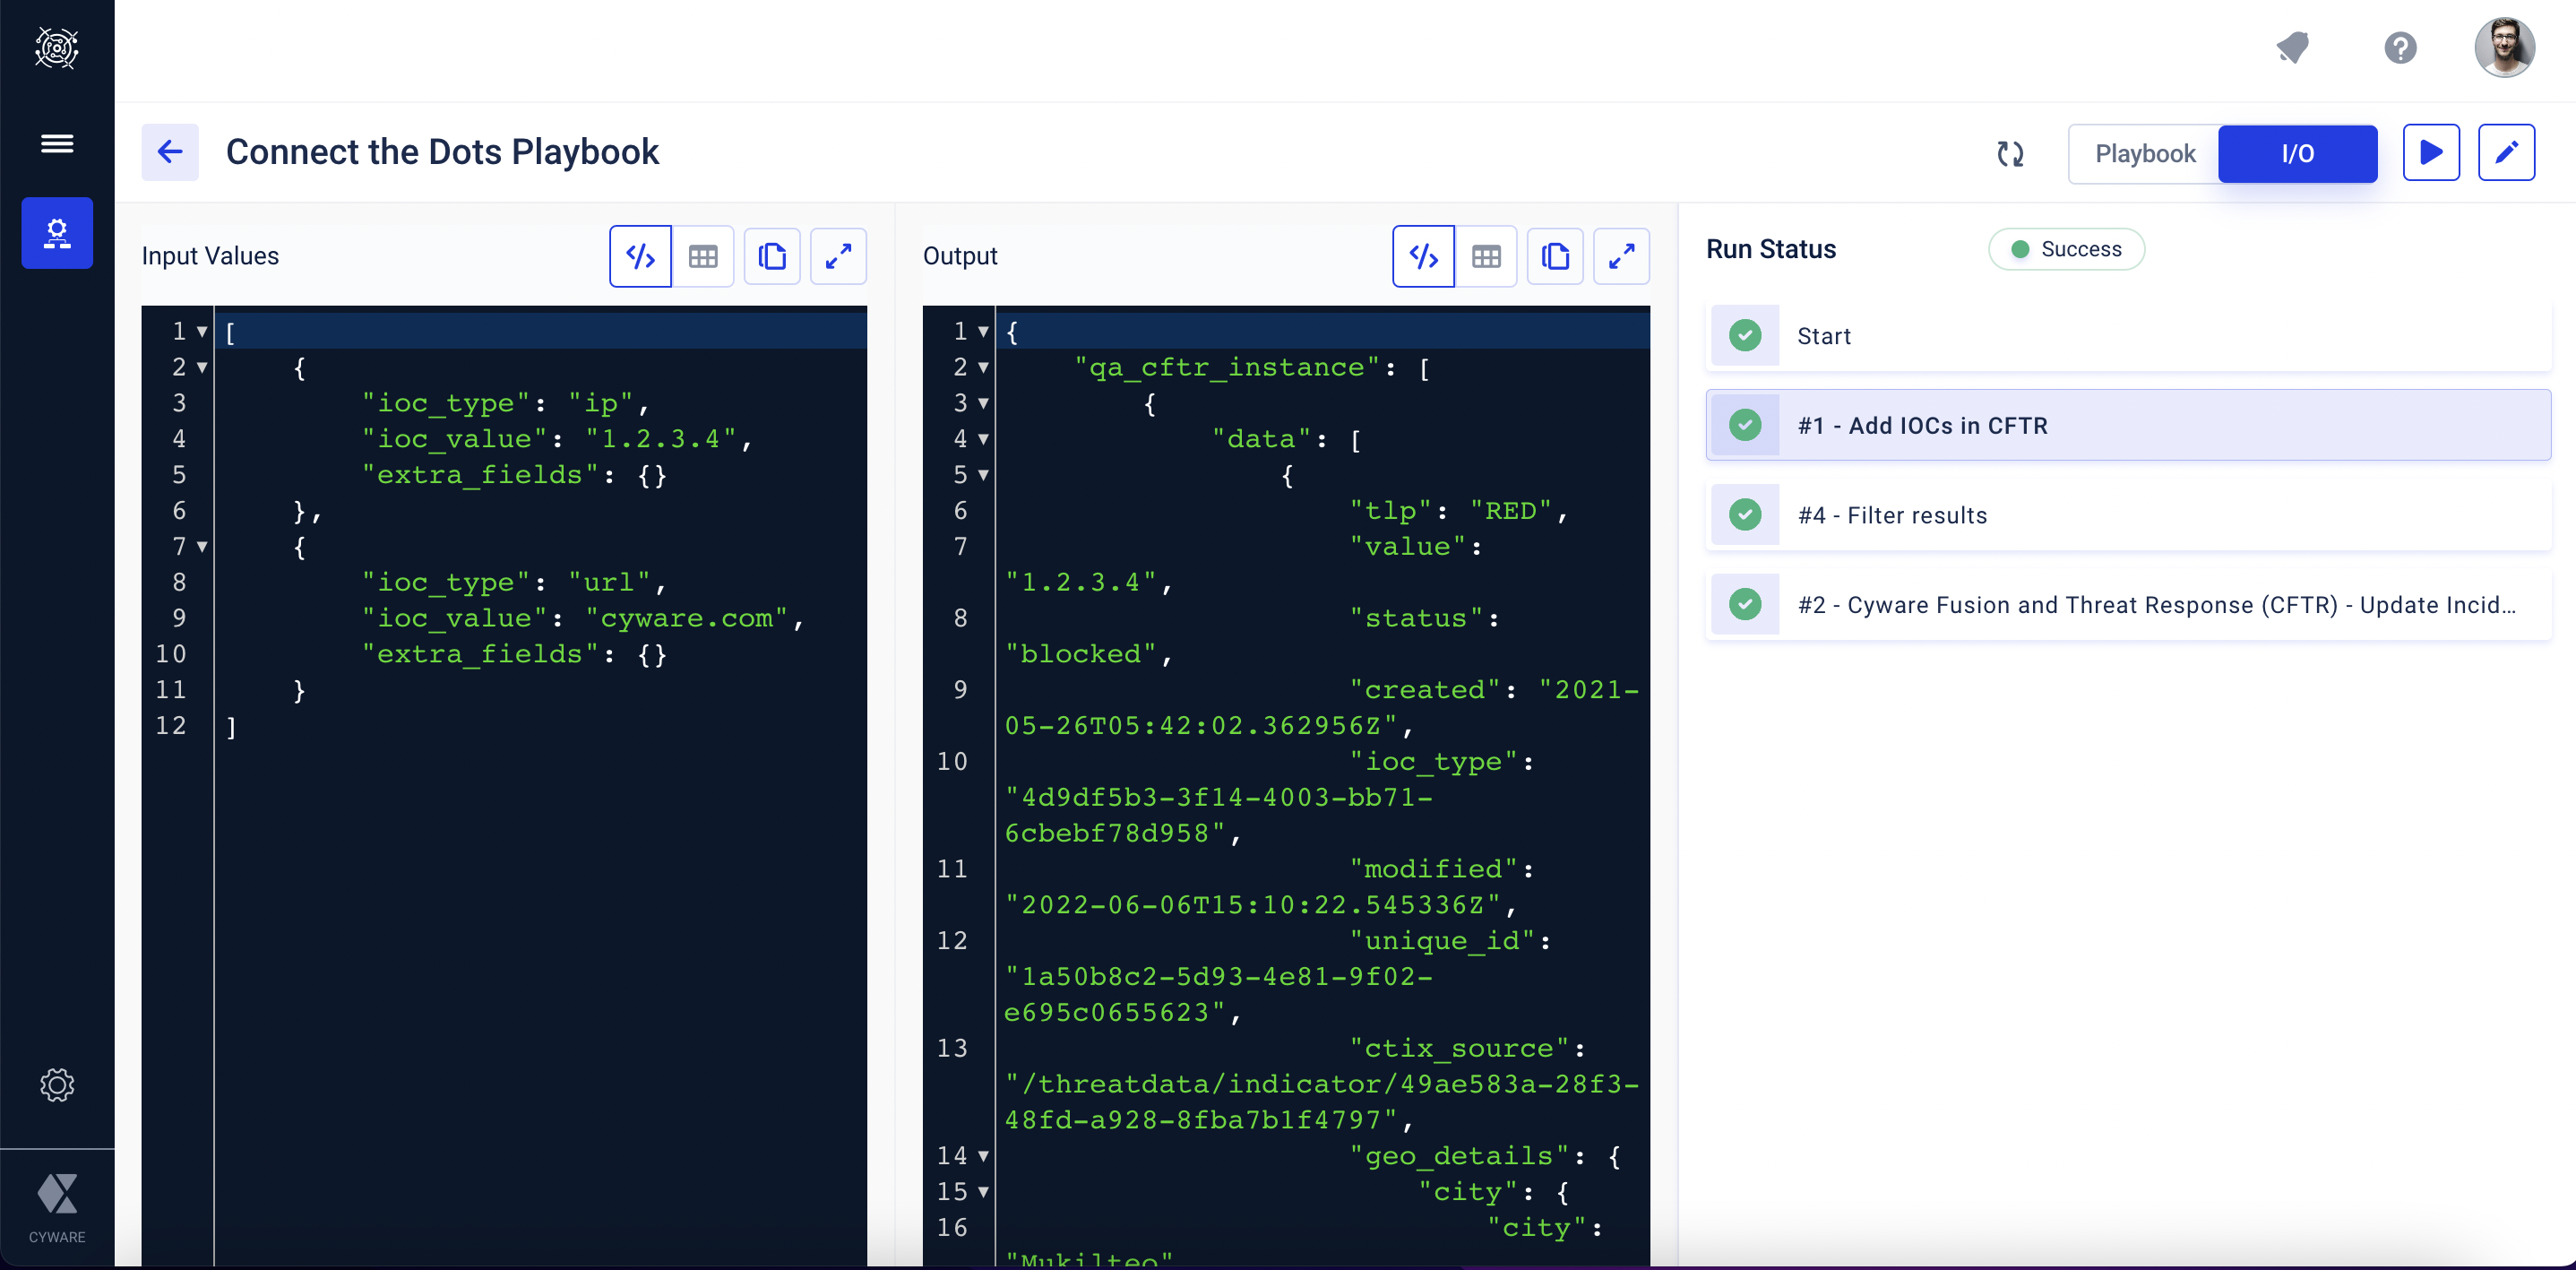Click the back arrow next to playbook title
Screen dimensions: 2576x1270
170,153
